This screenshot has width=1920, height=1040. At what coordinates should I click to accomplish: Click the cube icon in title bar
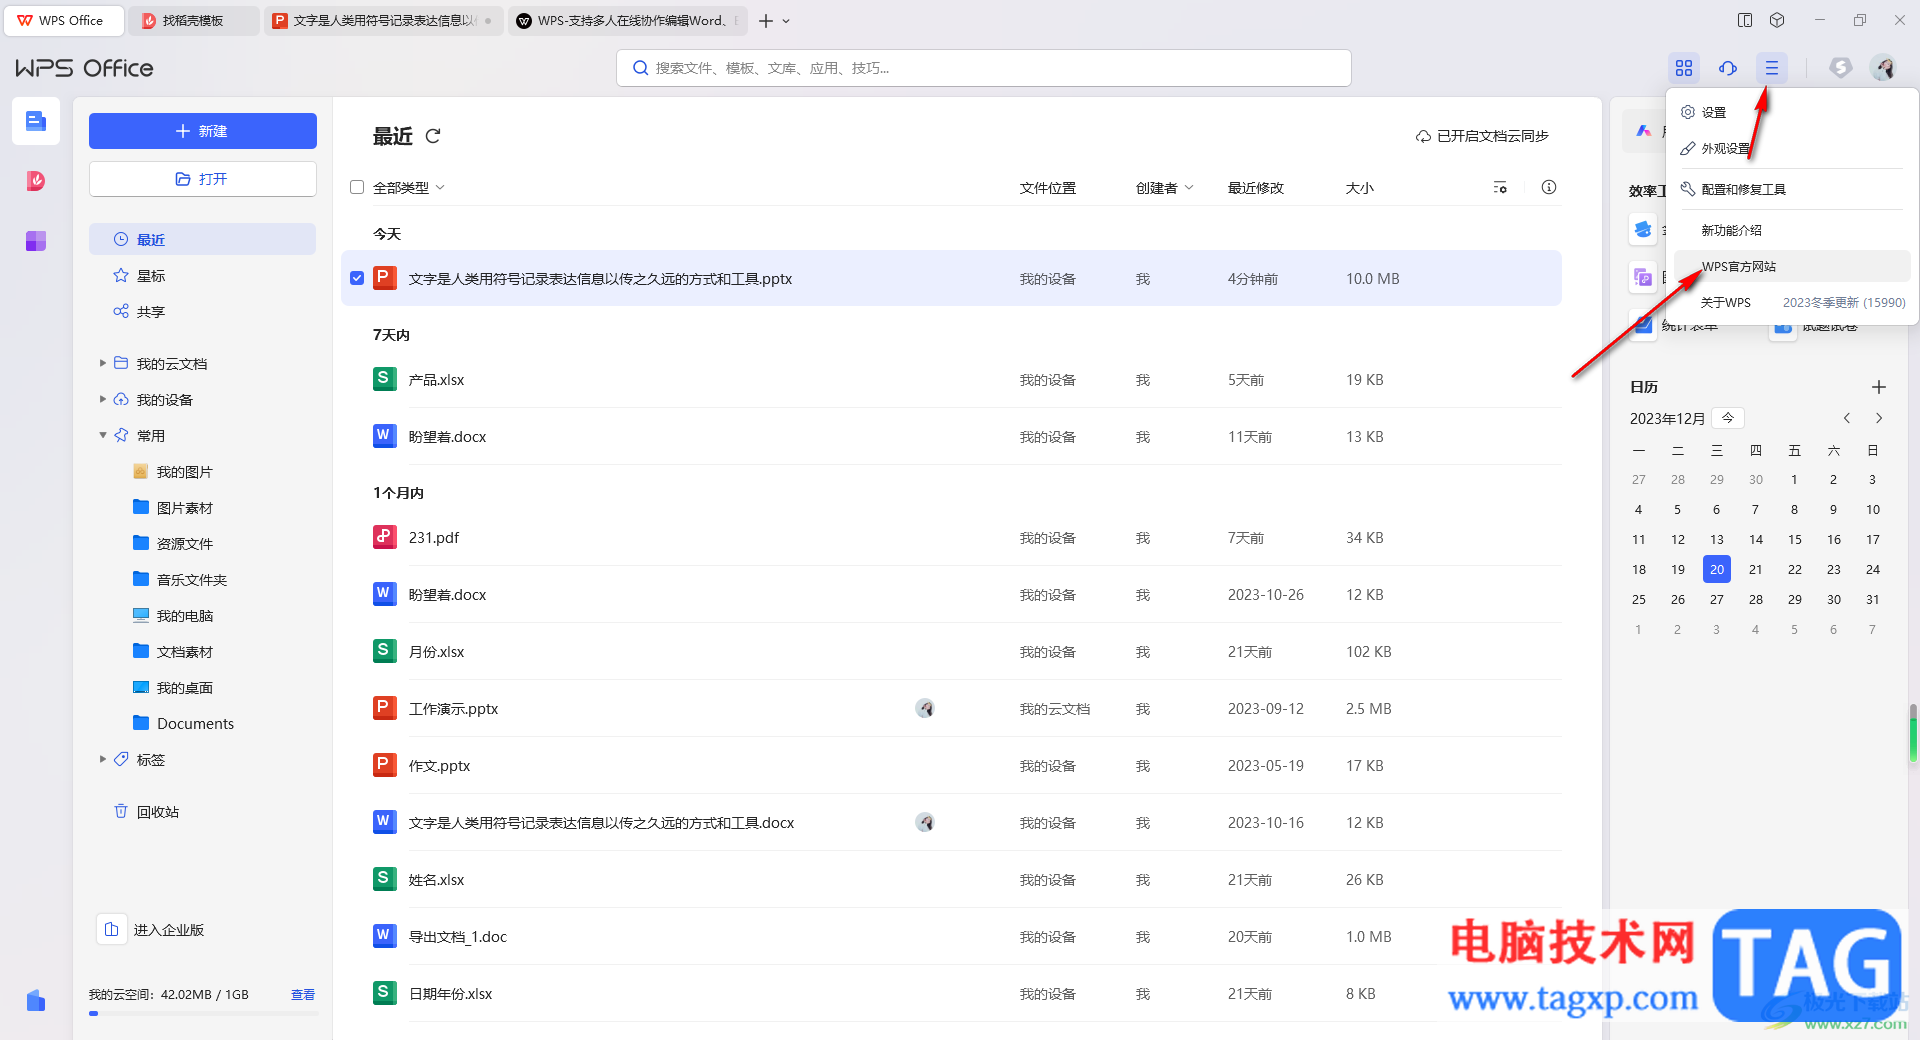[x=1777, y=20]
